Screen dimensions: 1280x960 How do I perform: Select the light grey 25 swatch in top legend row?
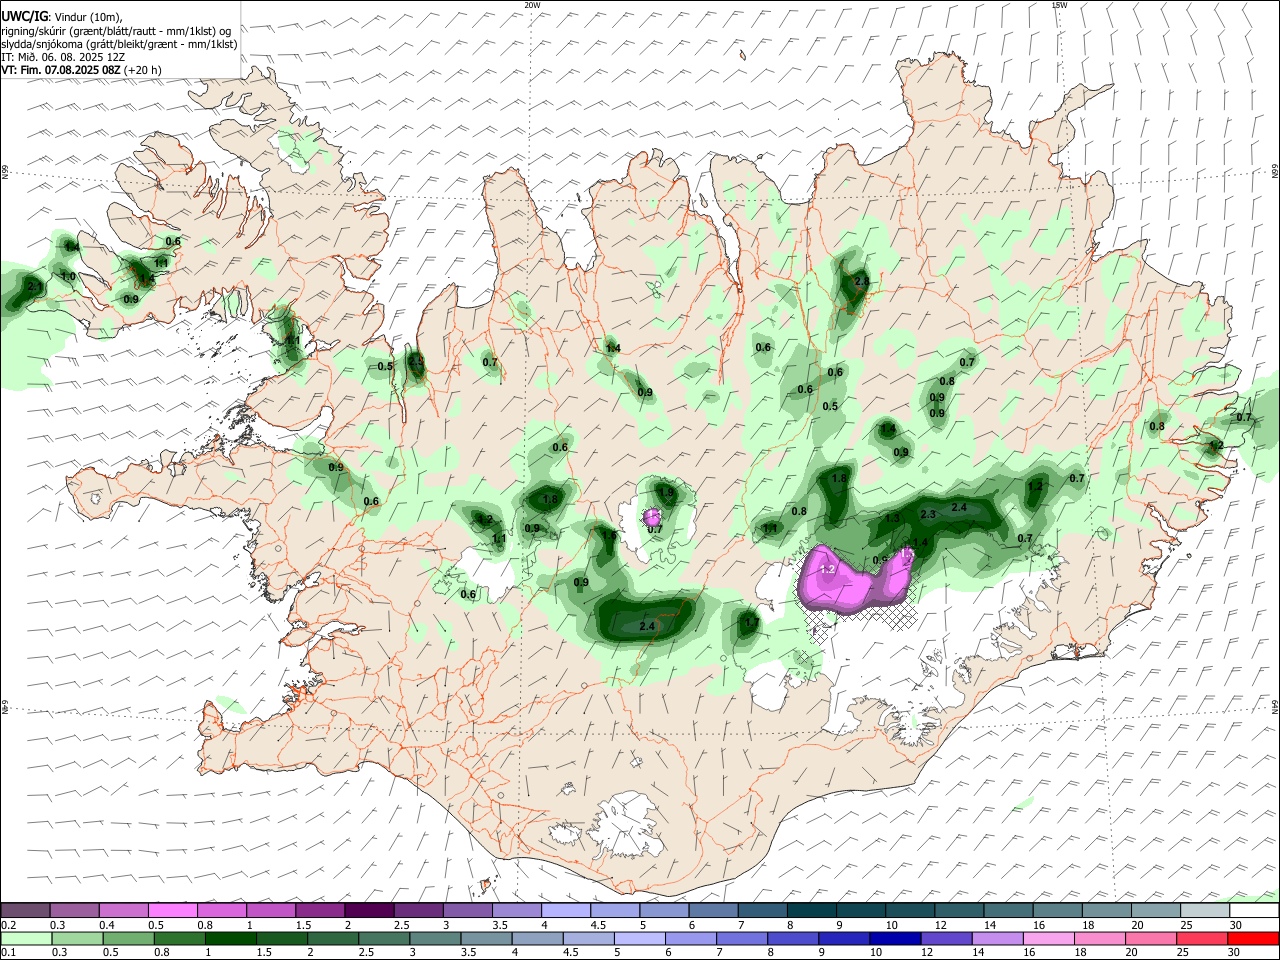pos(1204,910)
